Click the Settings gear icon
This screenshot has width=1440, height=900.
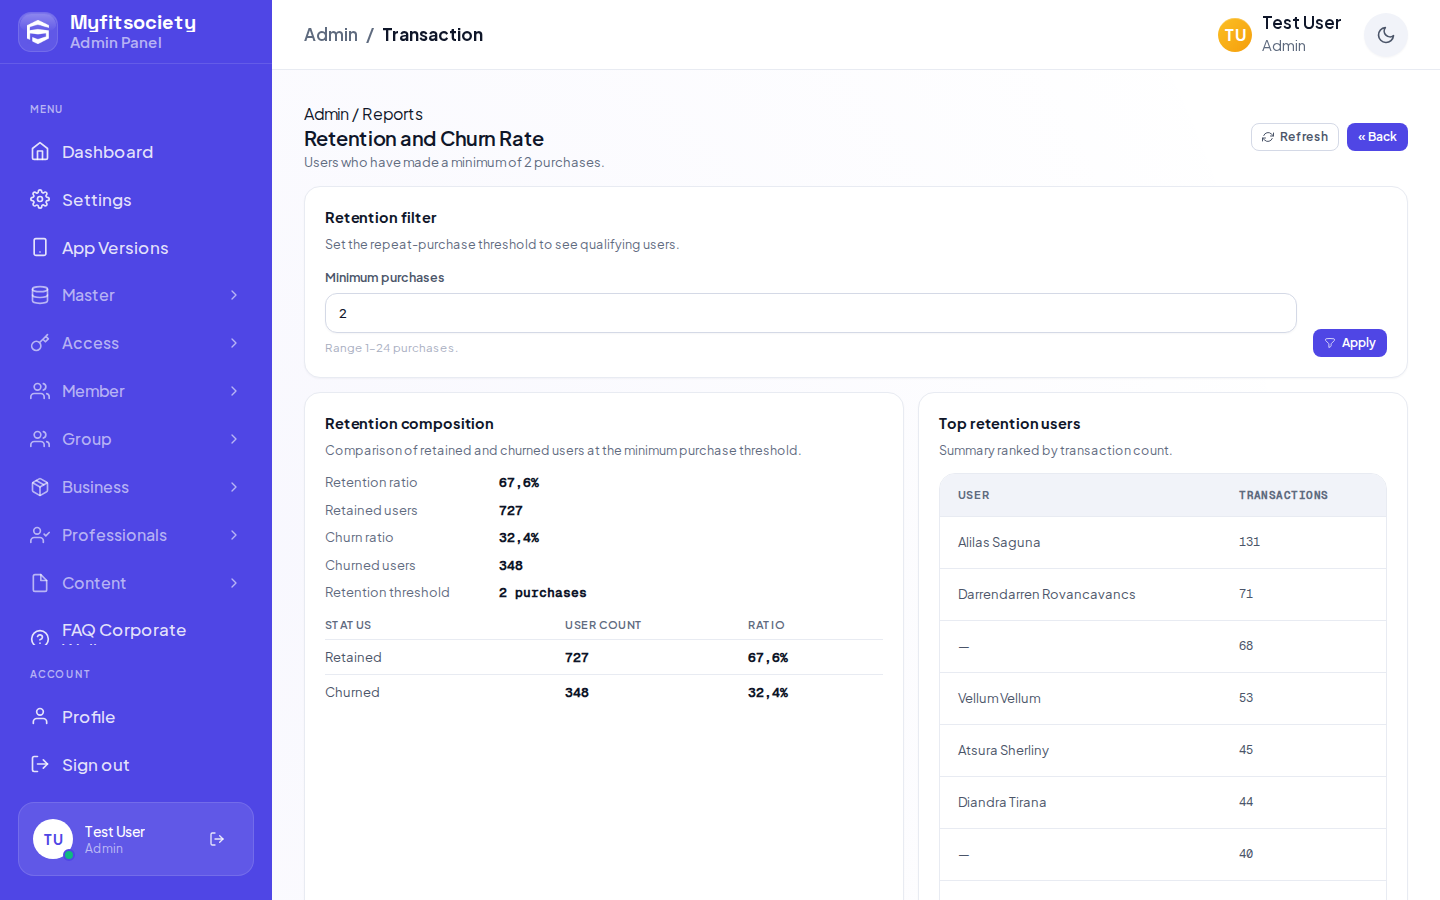click(x=40, y=199)
